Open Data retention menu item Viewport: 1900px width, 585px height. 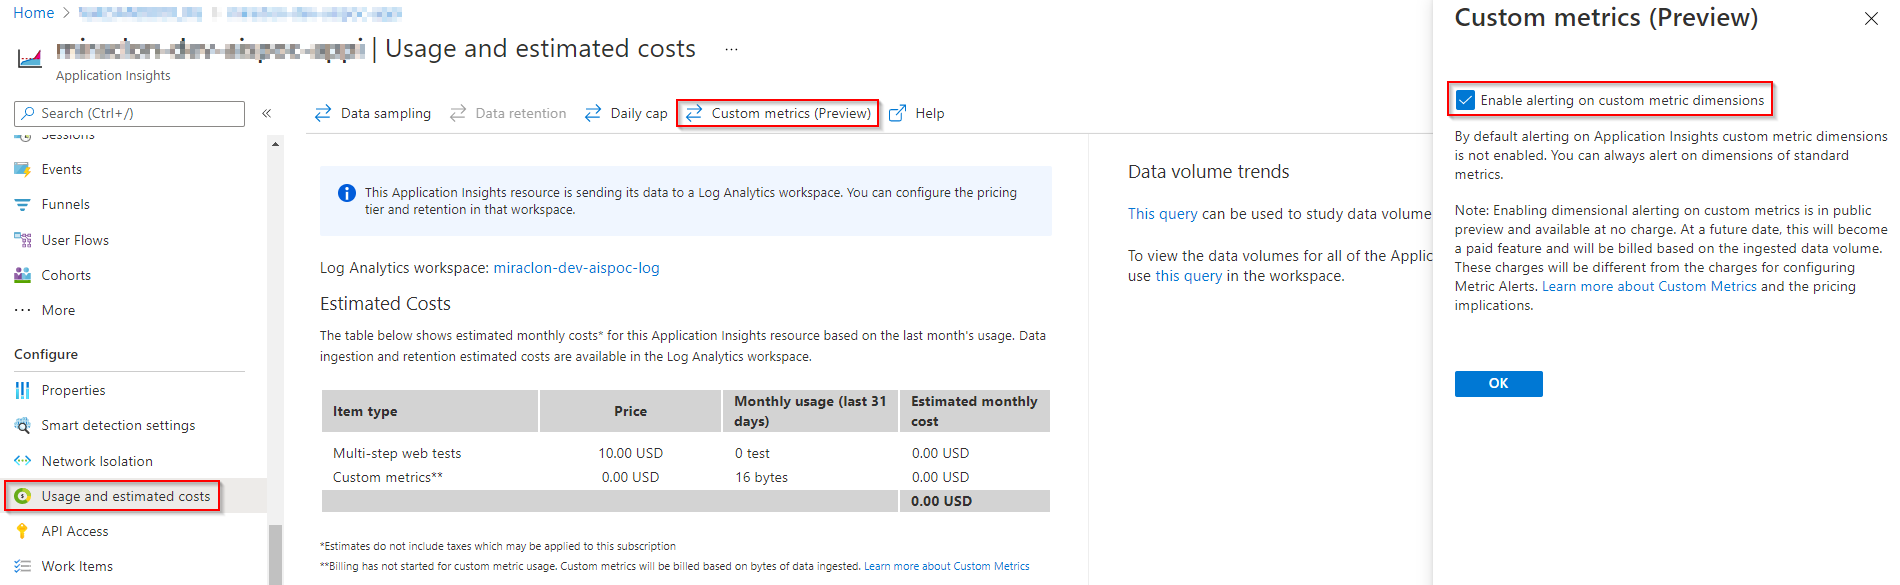click(508, 113)
